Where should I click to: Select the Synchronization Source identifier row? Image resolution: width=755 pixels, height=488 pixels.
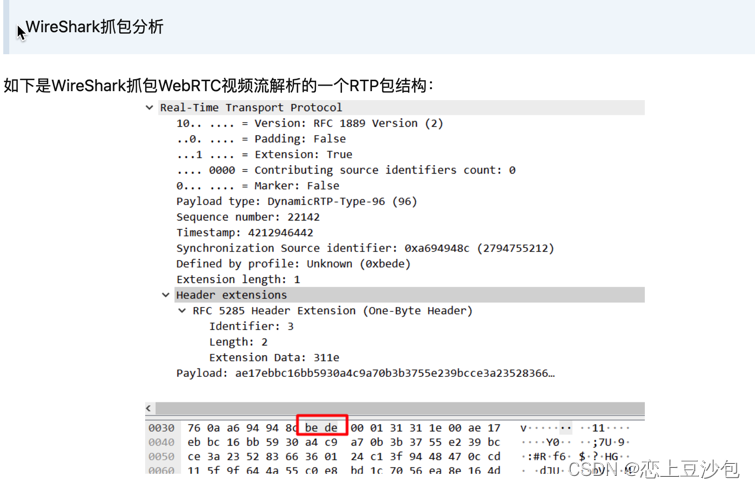[365, 248]
